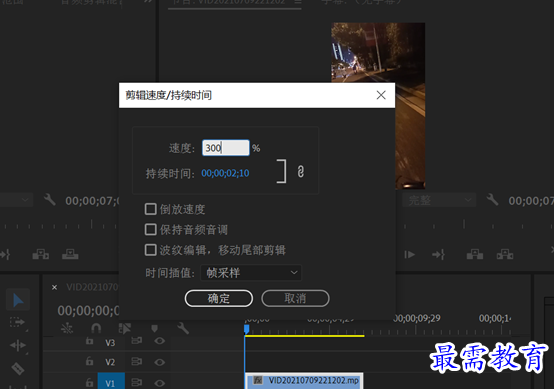Toggle V2 track lock
Viewport: 554px width, 389px height.
click(89, 361)
